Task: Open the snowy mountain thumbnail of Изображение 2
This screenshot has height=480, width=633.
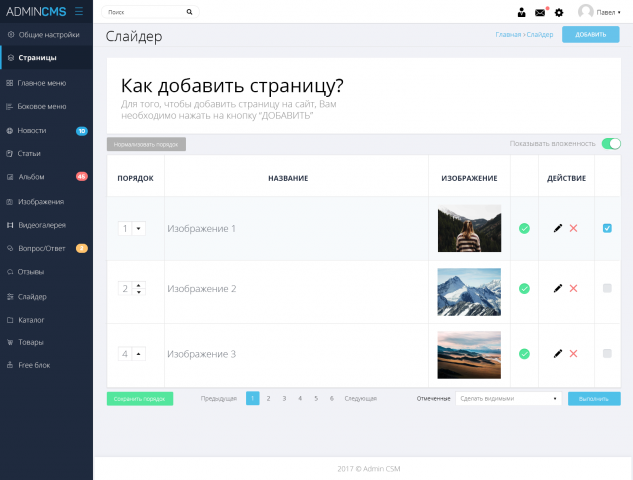Action: [x=469, y=292]
